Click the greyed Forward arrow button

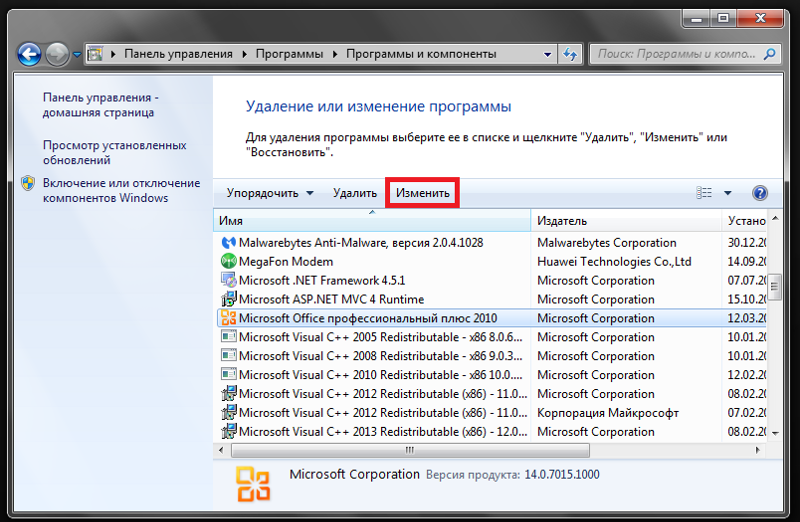point(57,54)
